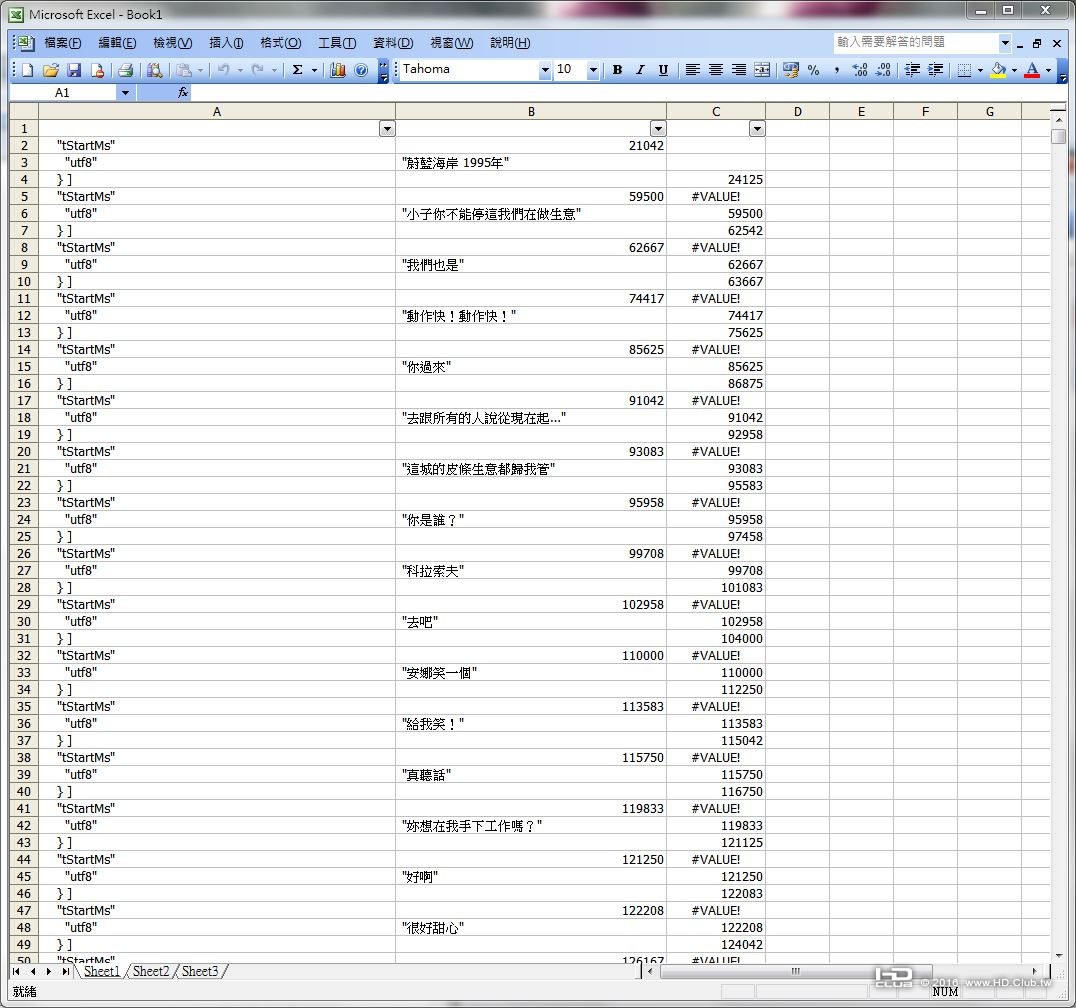Screen dimensions: 1076x1008
Task: Open the 檢視(V) View menu
Action: (172, 43)
